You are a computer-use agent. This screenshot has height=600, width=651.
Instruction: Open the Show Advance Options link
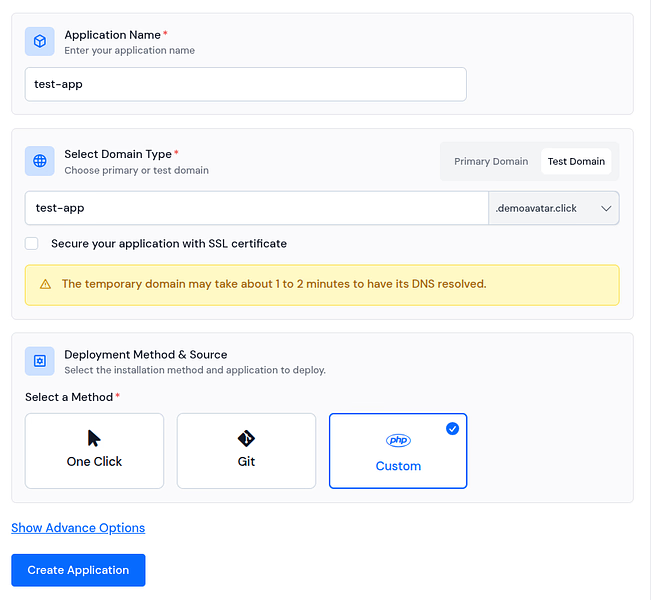(78, 528)
